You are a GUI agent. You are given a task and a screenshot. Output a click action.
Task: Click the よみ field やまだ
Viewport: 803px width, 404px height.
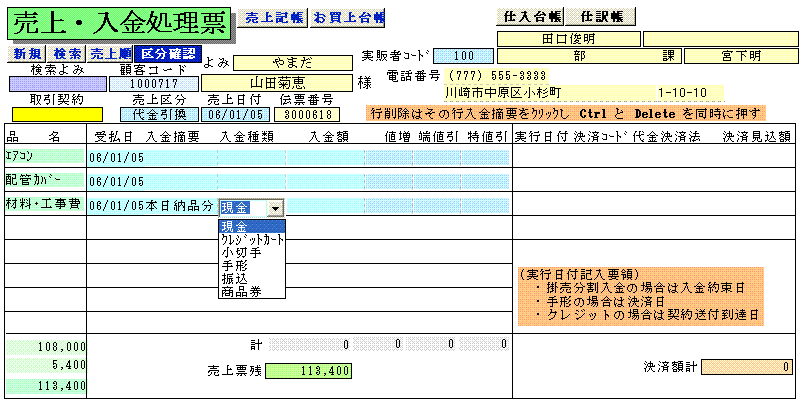point(293,63)
